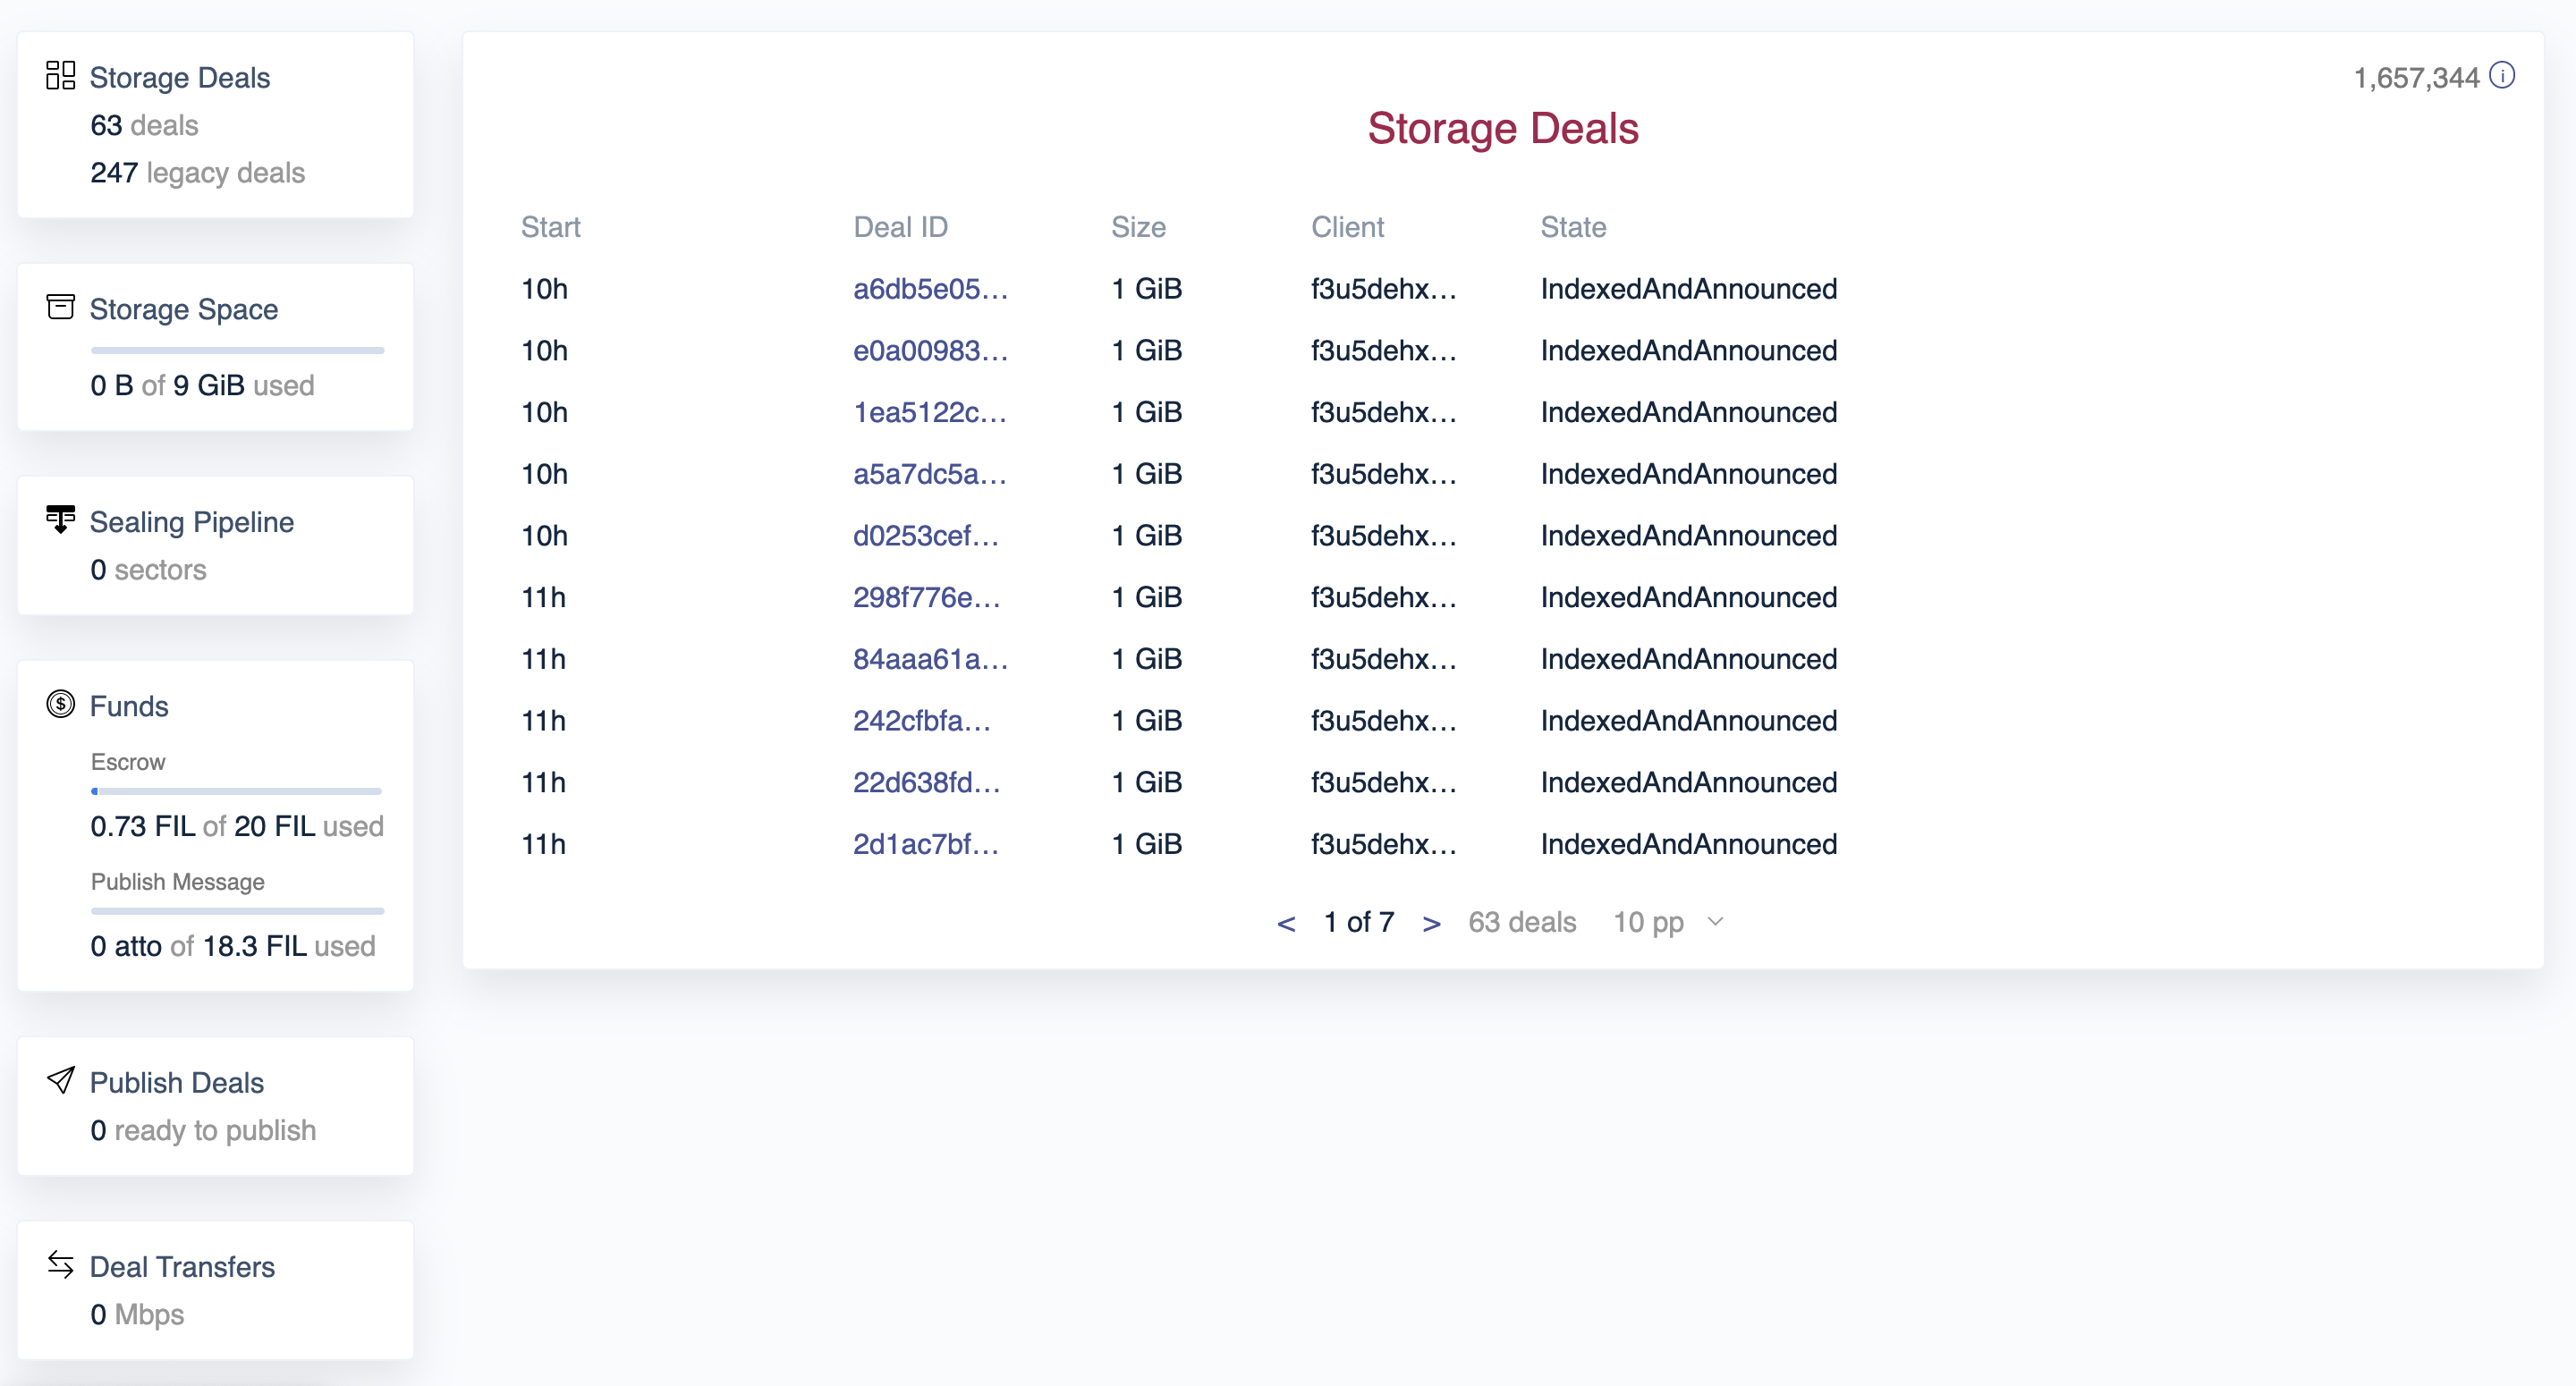Click 63 deals count in sidebar
This screenshot has width=2576, height=1386.
coord(144,125)
